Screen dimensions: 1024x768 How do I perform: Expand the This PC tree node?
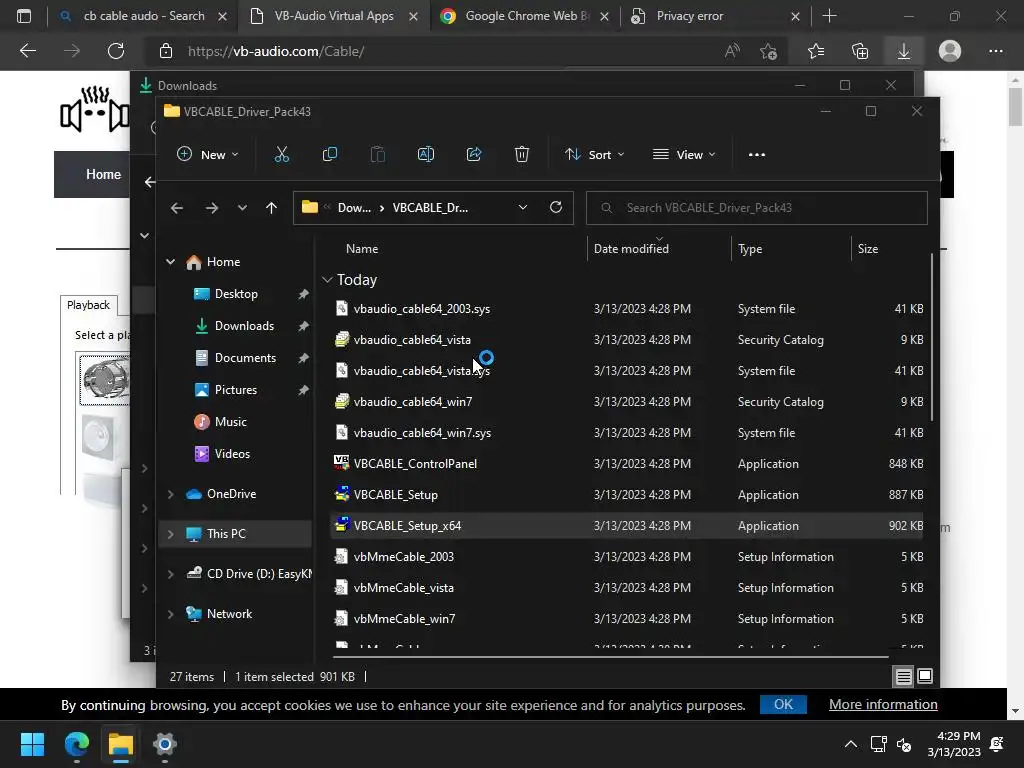(170, 534)
